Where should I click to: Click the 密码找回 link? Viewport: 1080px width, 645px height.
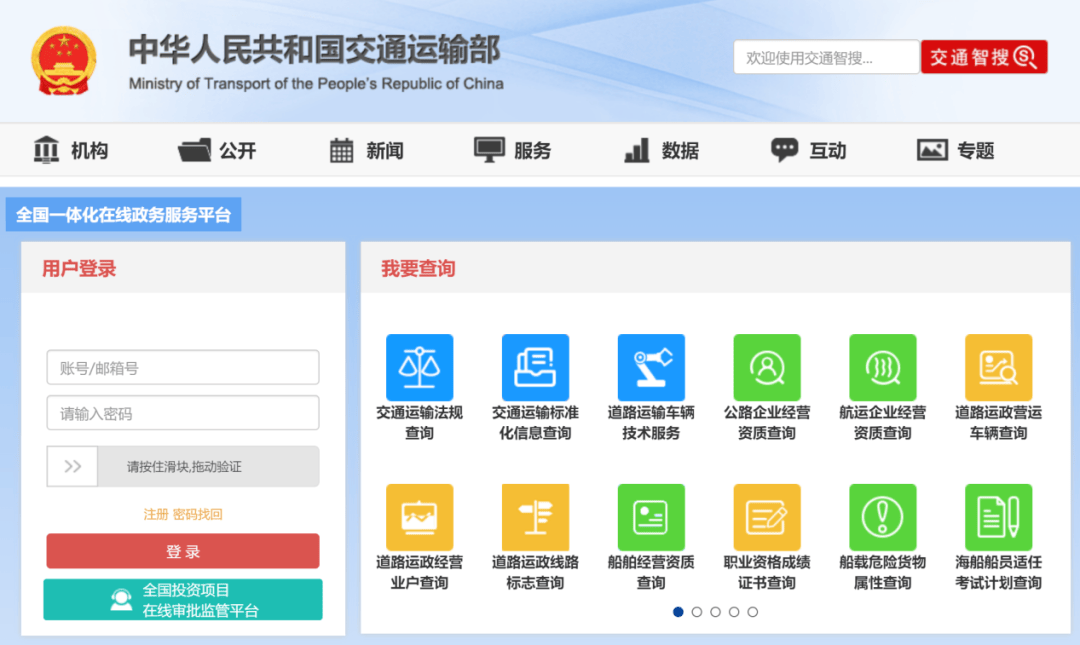(198, 514)
